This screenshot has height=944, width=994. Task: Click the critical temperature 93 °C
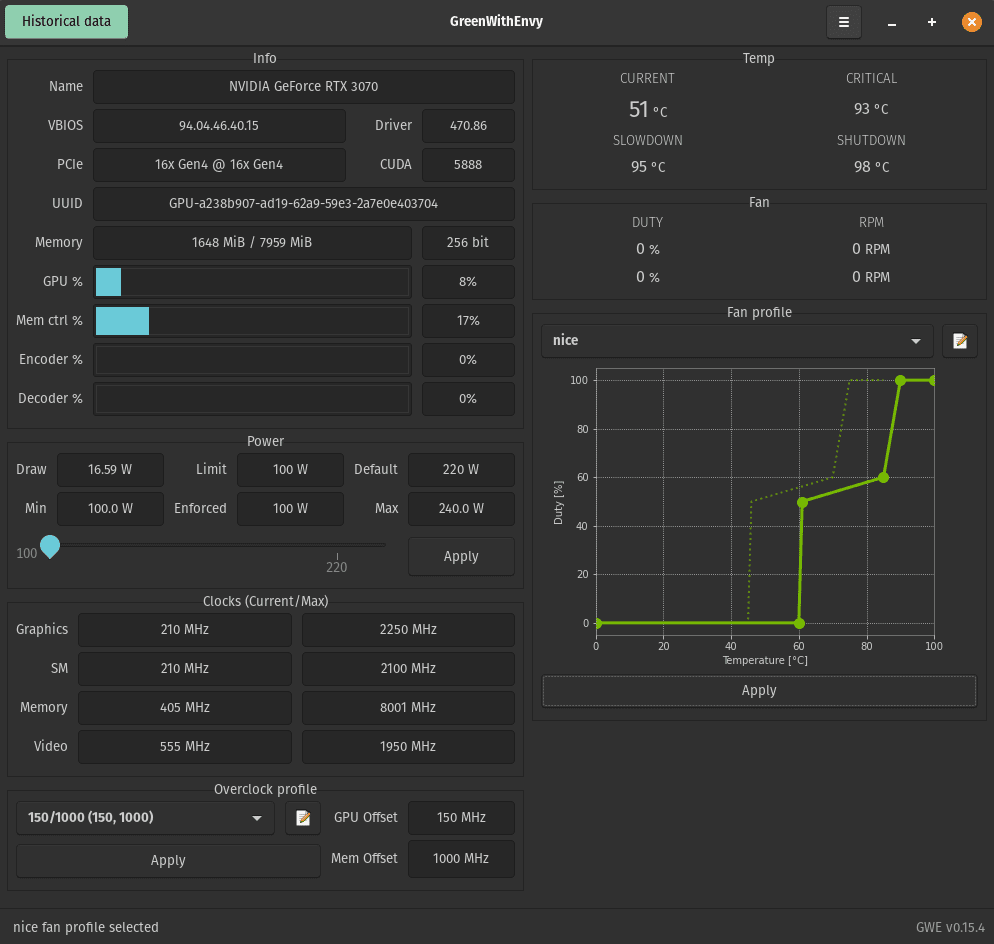[x=871, y=109]
